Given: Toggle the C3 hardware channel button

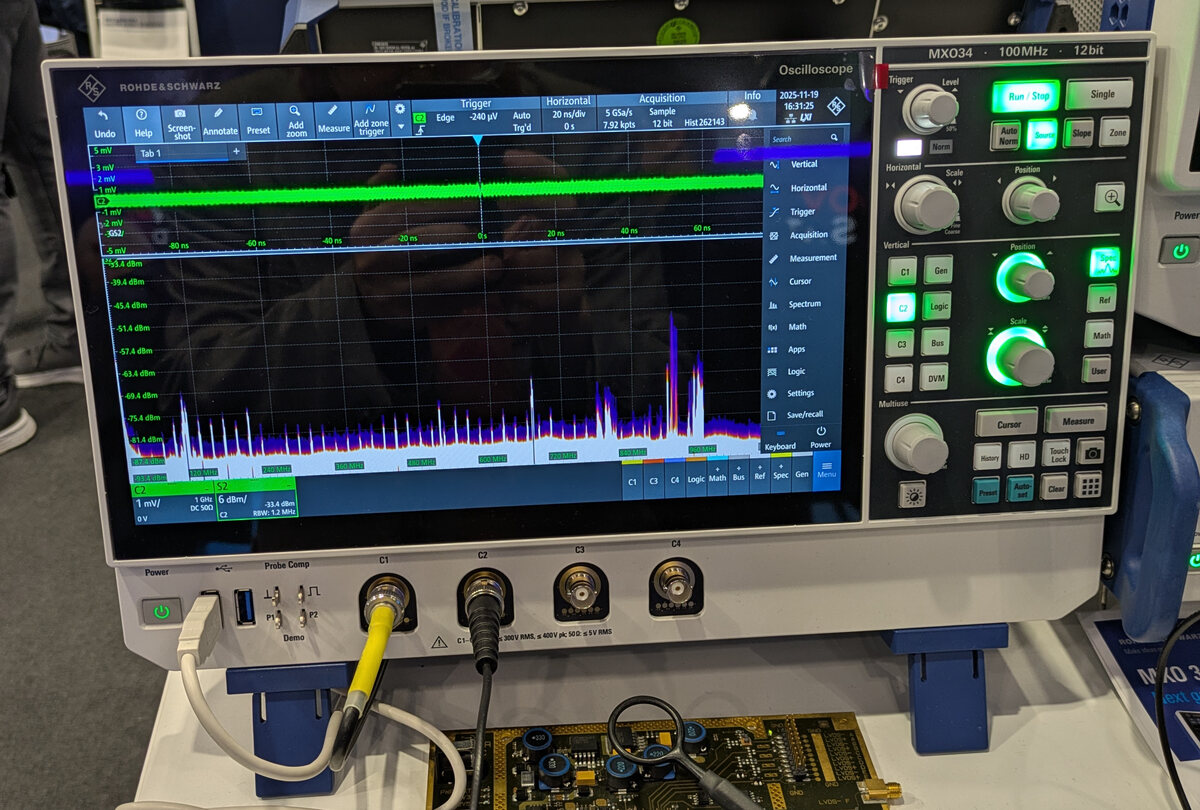Looking at the screenshot, I should click(x=900, y=343).
